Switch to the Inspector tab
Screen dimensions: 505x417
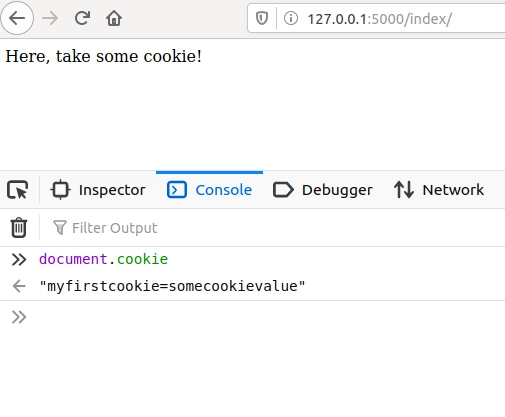[98, 190]
